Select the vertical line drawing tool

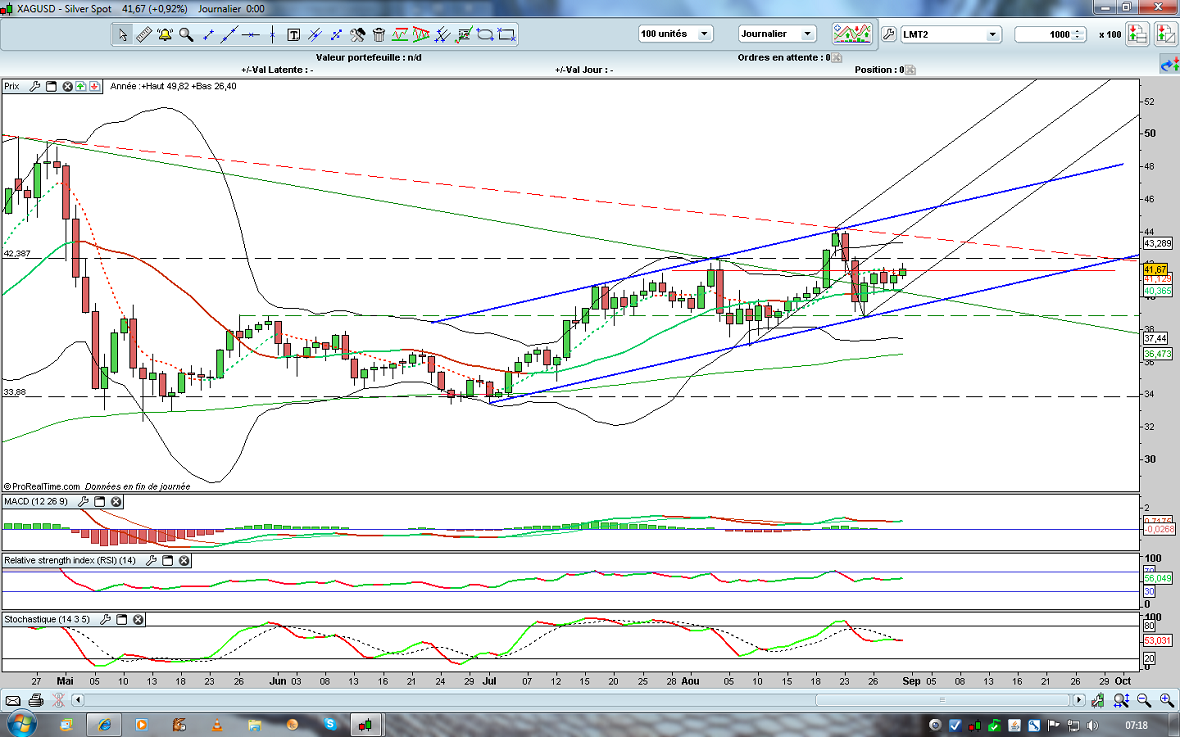click(272, 35)
